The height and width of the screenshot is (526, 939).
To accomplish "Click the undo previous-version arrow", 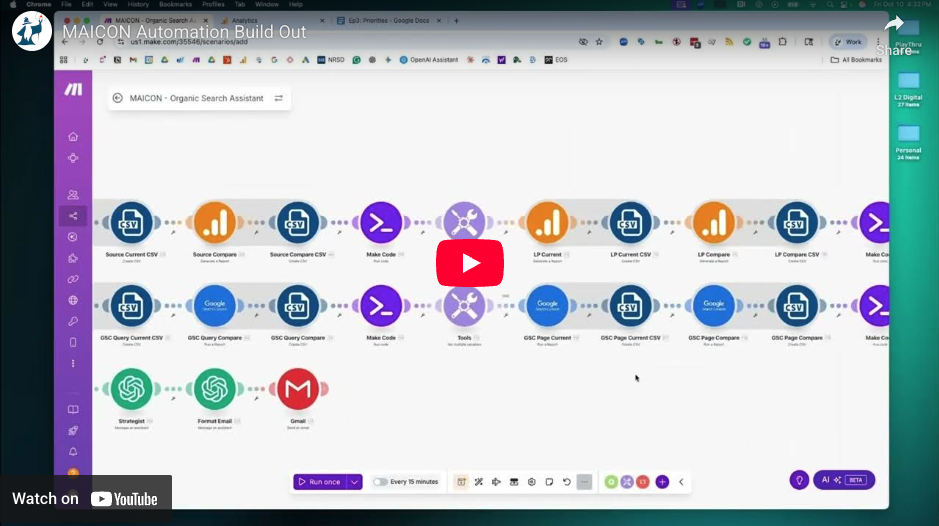I will click(567, 482).
